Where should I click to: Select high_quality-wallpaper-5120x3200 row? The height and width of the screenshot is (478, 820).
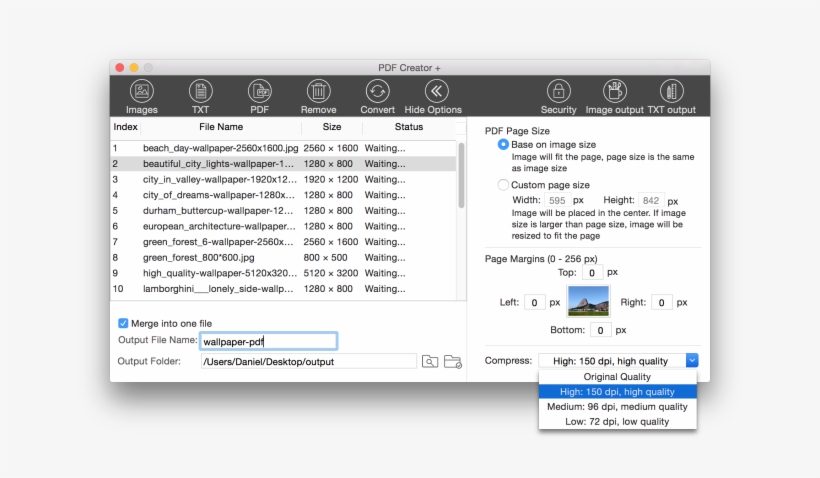pos(283,273)
